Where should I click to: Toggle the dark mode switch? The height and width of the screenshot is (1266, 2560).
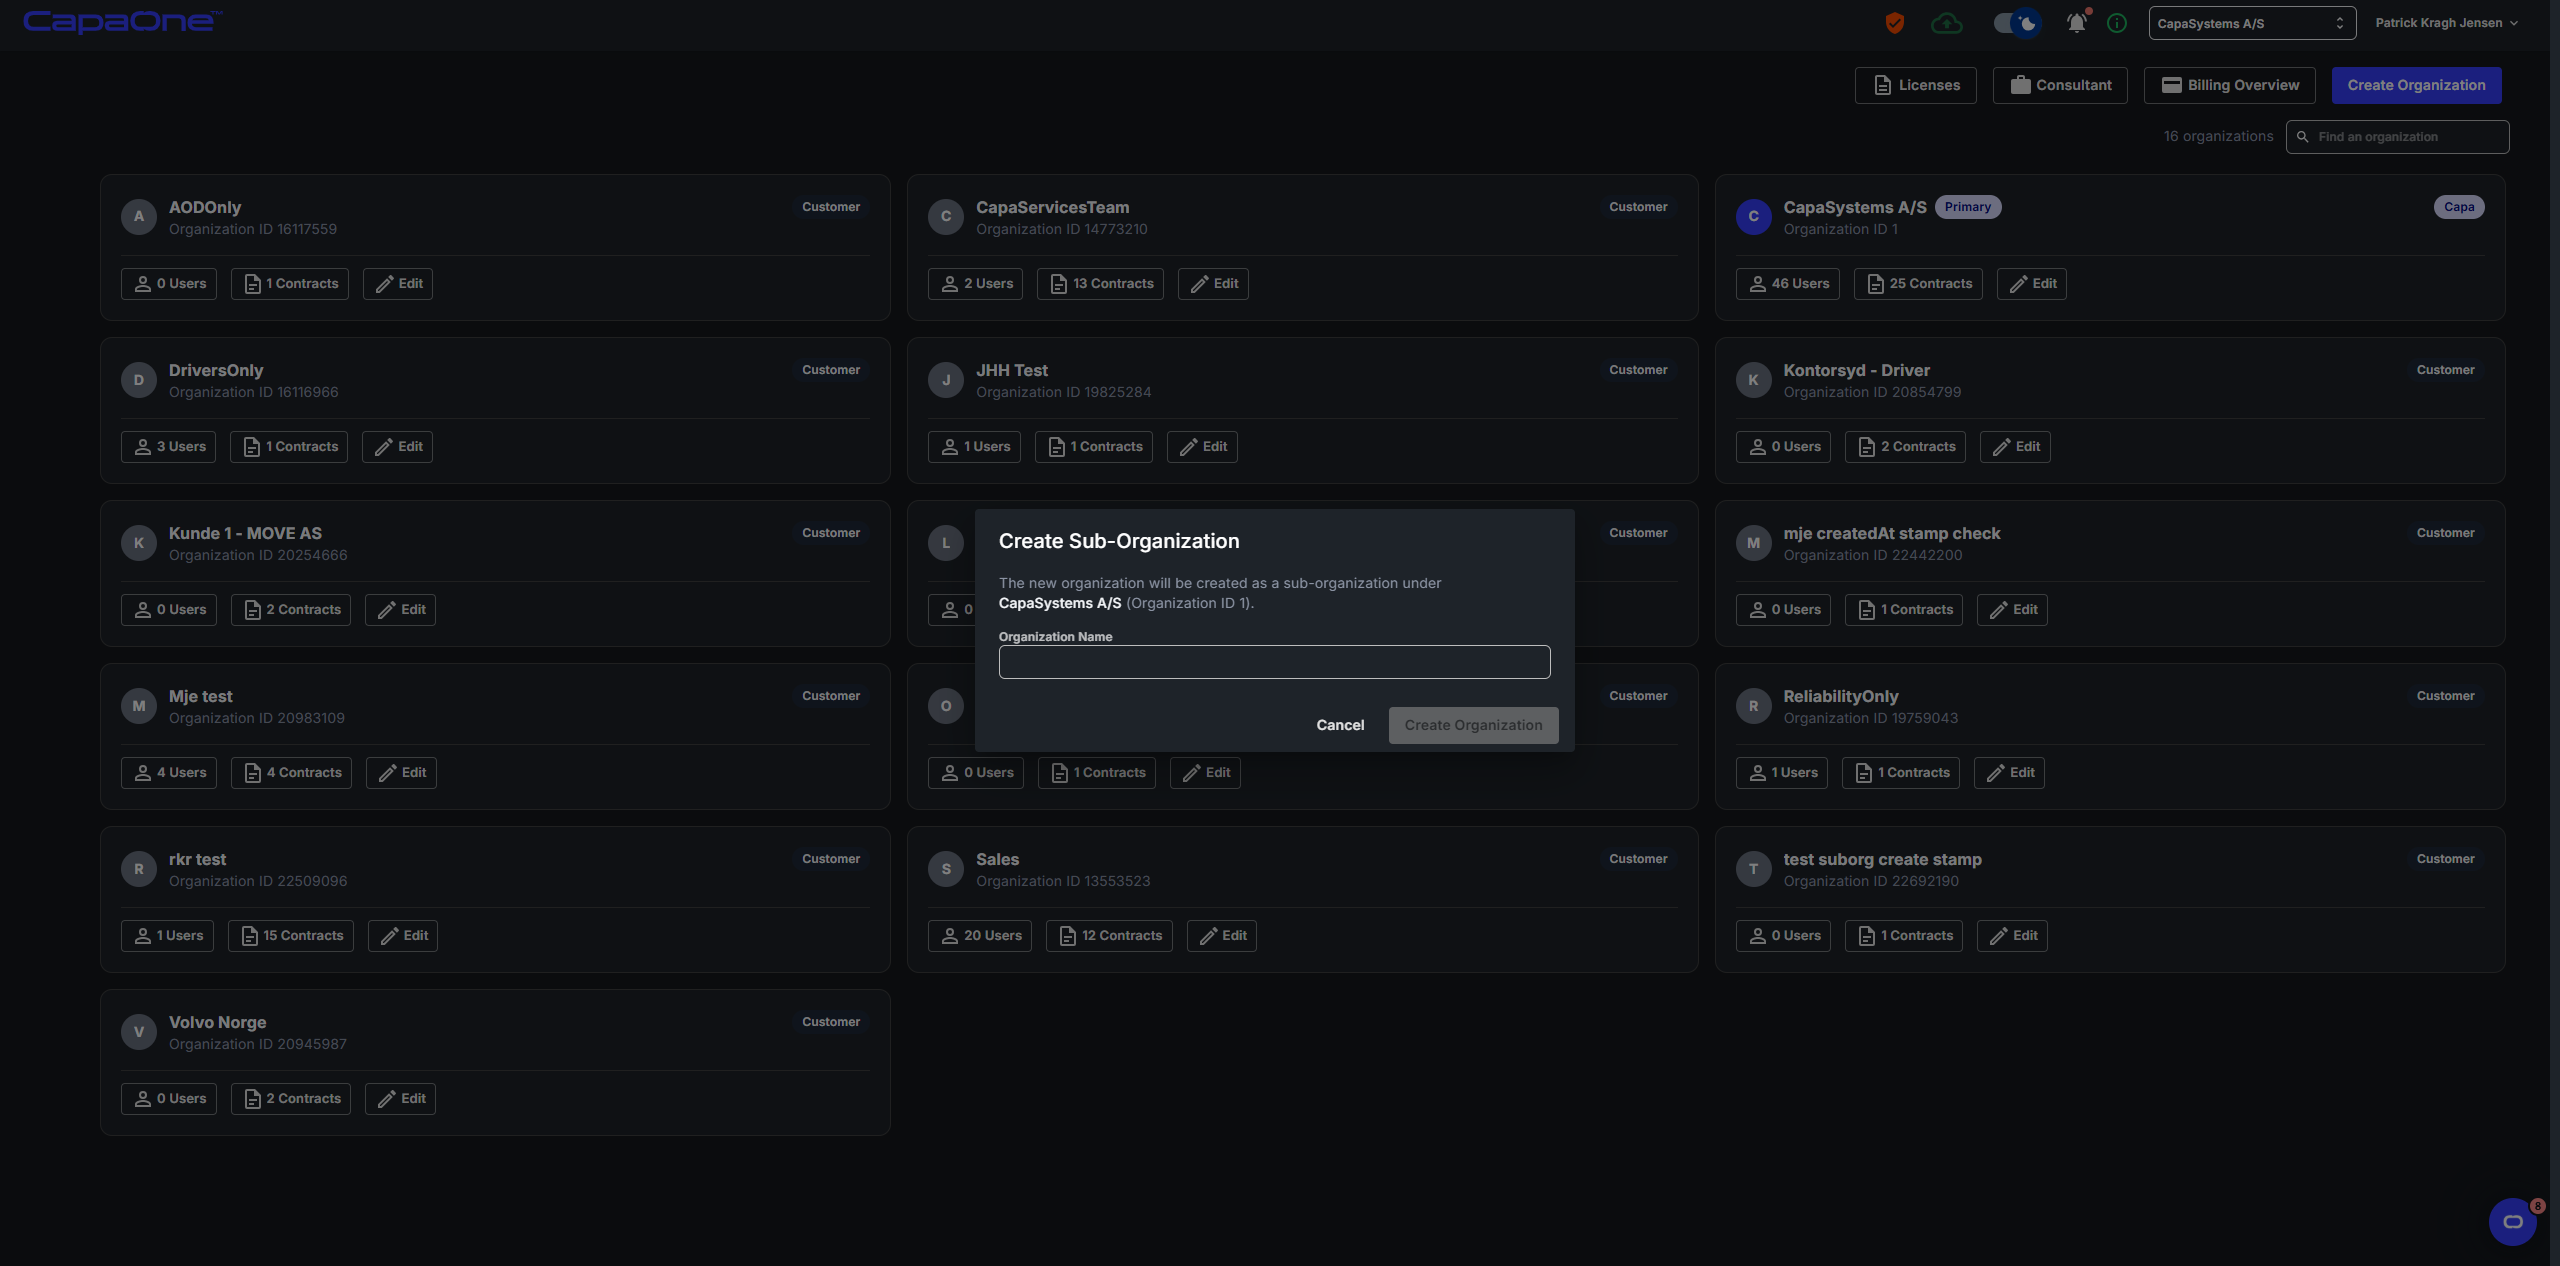(x=2016, y=23)
